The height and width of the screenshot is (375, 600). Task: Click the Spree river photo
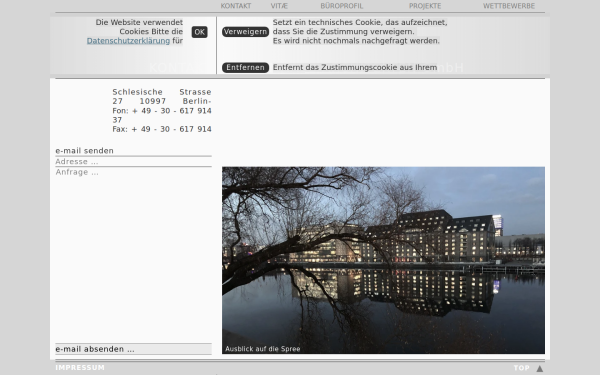[383, 260]
